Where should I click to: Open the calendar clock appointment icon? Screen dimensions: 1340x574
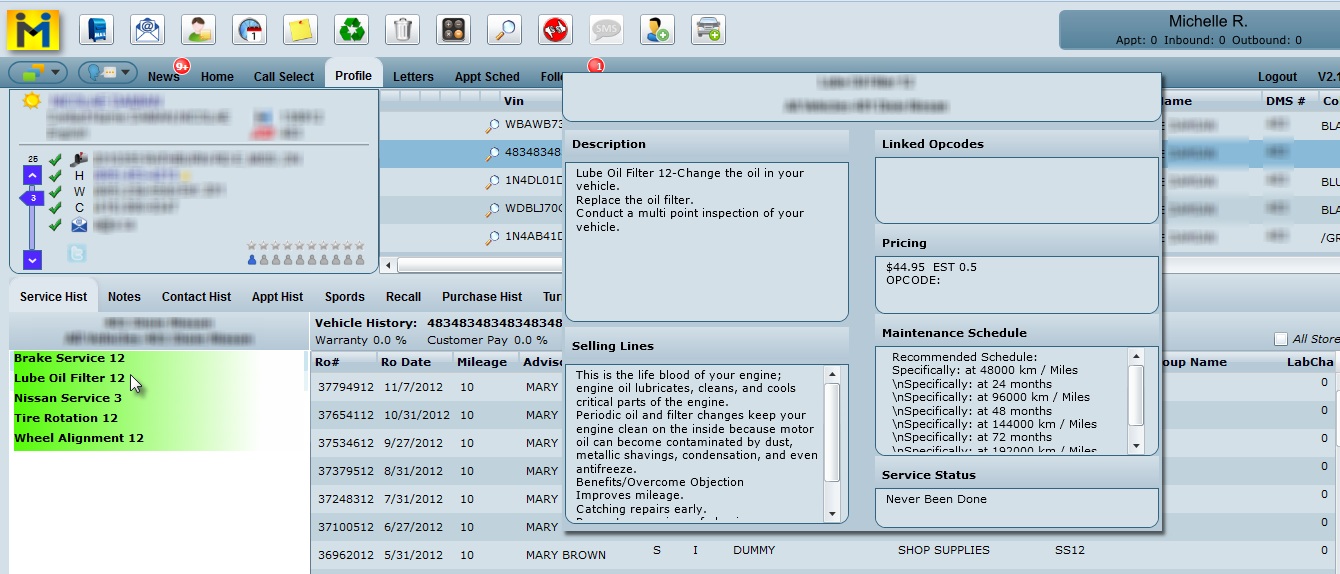point(249,30)
